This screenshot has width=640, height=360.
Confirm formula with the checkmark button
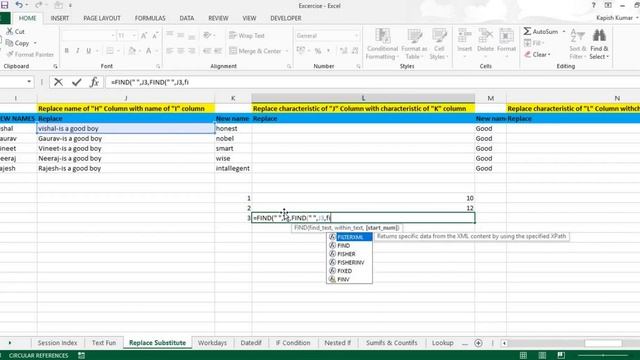pyautogui.click(x=76, y=82)
